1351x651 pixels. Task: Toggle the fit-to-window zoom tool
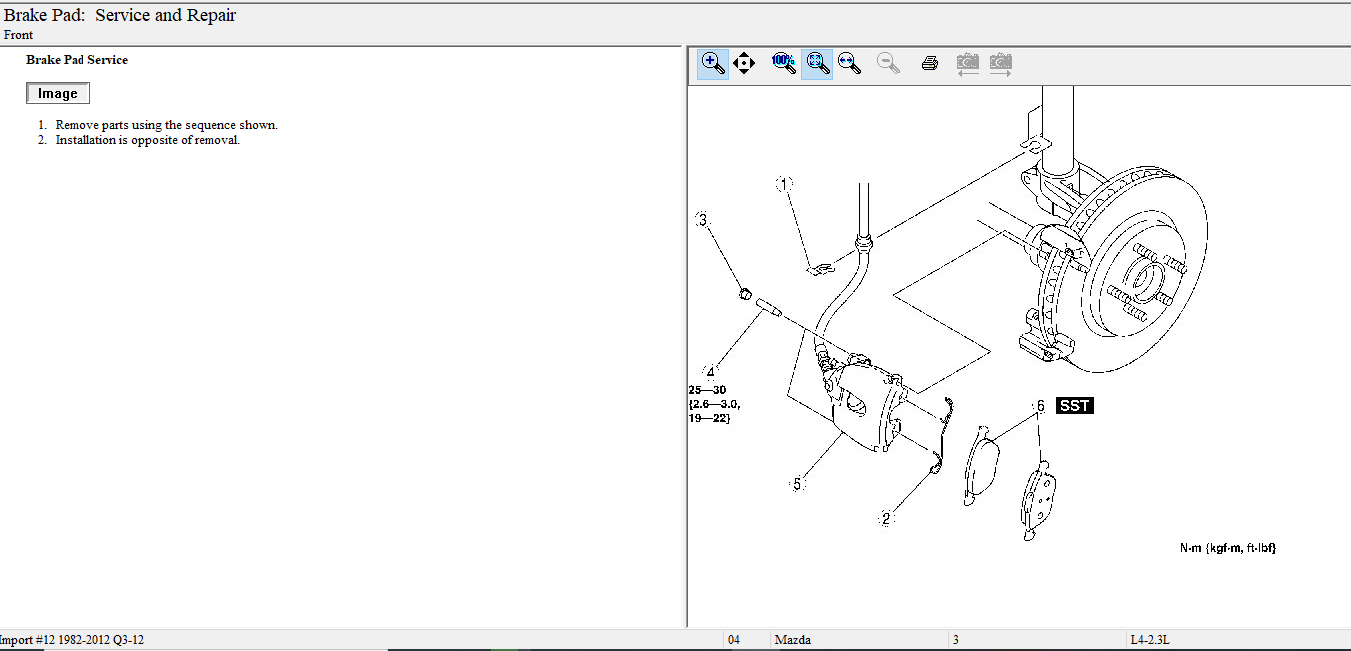tap(817, 63)
